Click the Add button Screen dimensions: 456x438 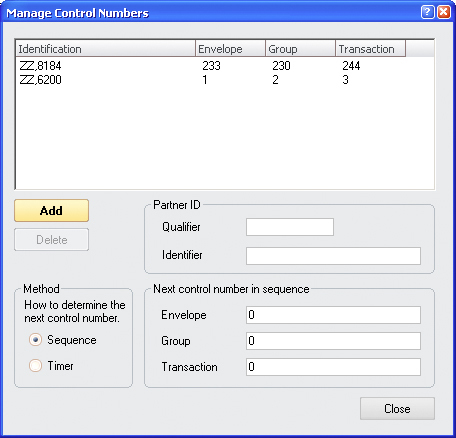point(51,211)
